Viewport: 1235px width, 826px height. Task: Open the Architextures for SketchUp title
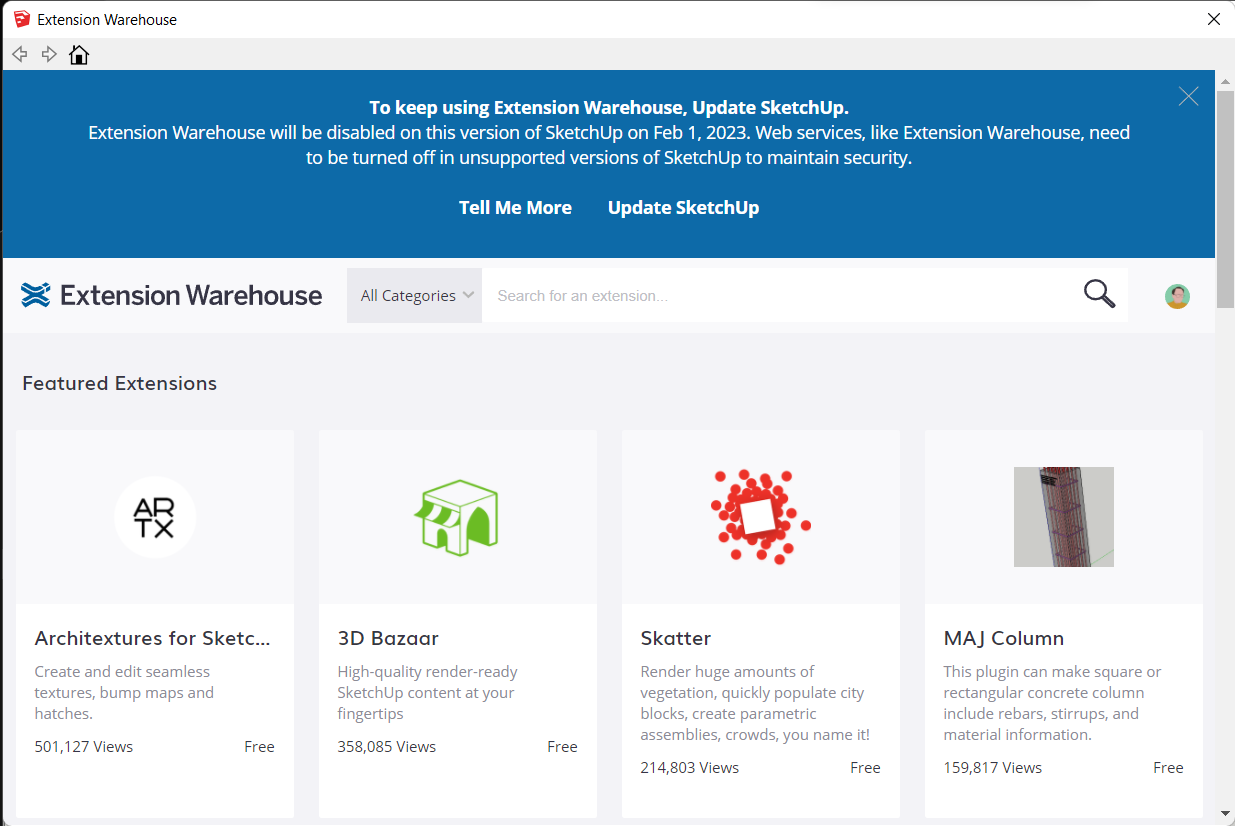(153, 638)
